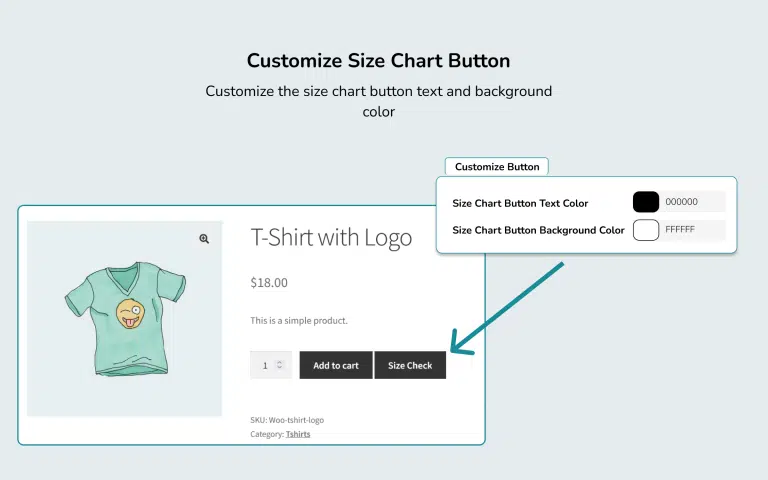
Task: Open the Size Check button
Action: 410,366
